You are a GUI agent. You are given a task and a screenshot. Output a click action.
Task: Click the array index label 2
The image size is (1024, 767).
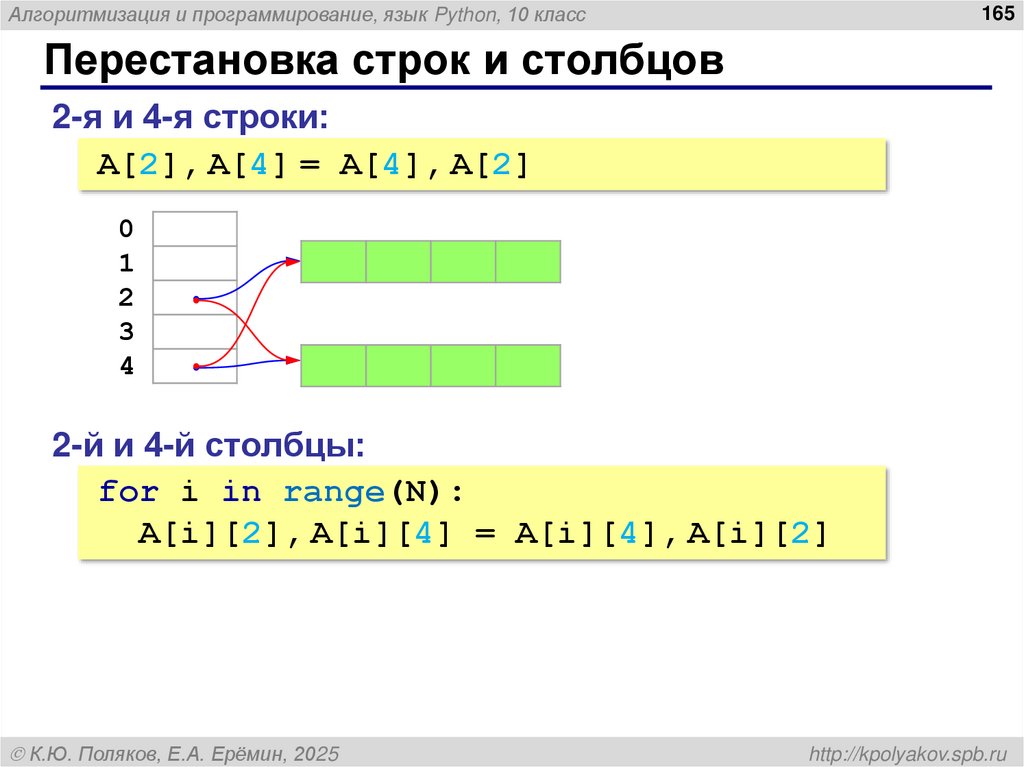coord(127,296)
